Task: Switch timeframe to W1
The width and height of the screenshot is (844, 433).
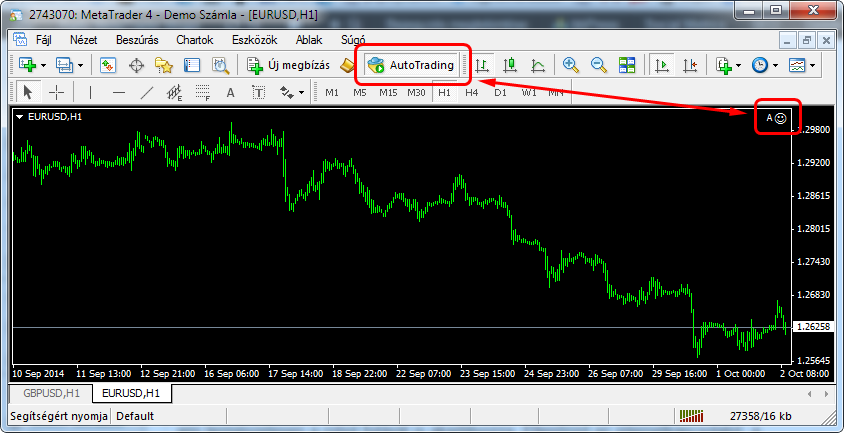Action: pyautogui.click(x=529, y=93)
